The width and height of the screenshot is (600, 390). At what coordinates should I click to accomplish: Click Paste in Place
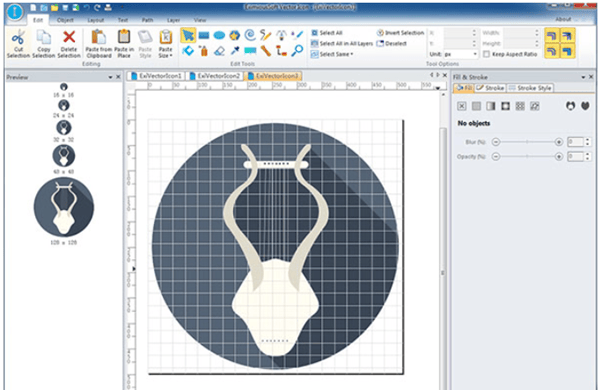(x=124, y=44)
